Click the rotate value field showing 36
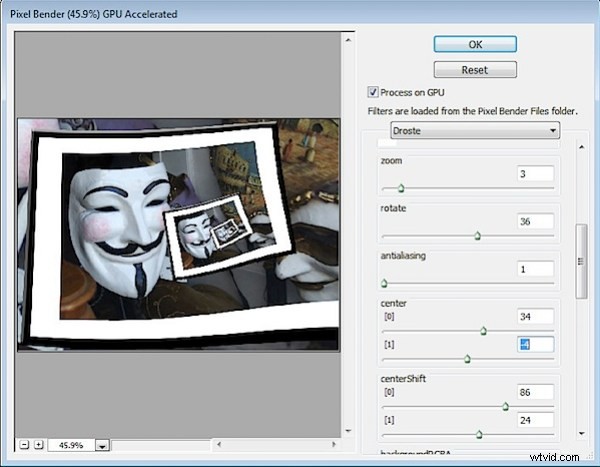The width and height of the screenshot is (600, 467). (x=535, y=221)
